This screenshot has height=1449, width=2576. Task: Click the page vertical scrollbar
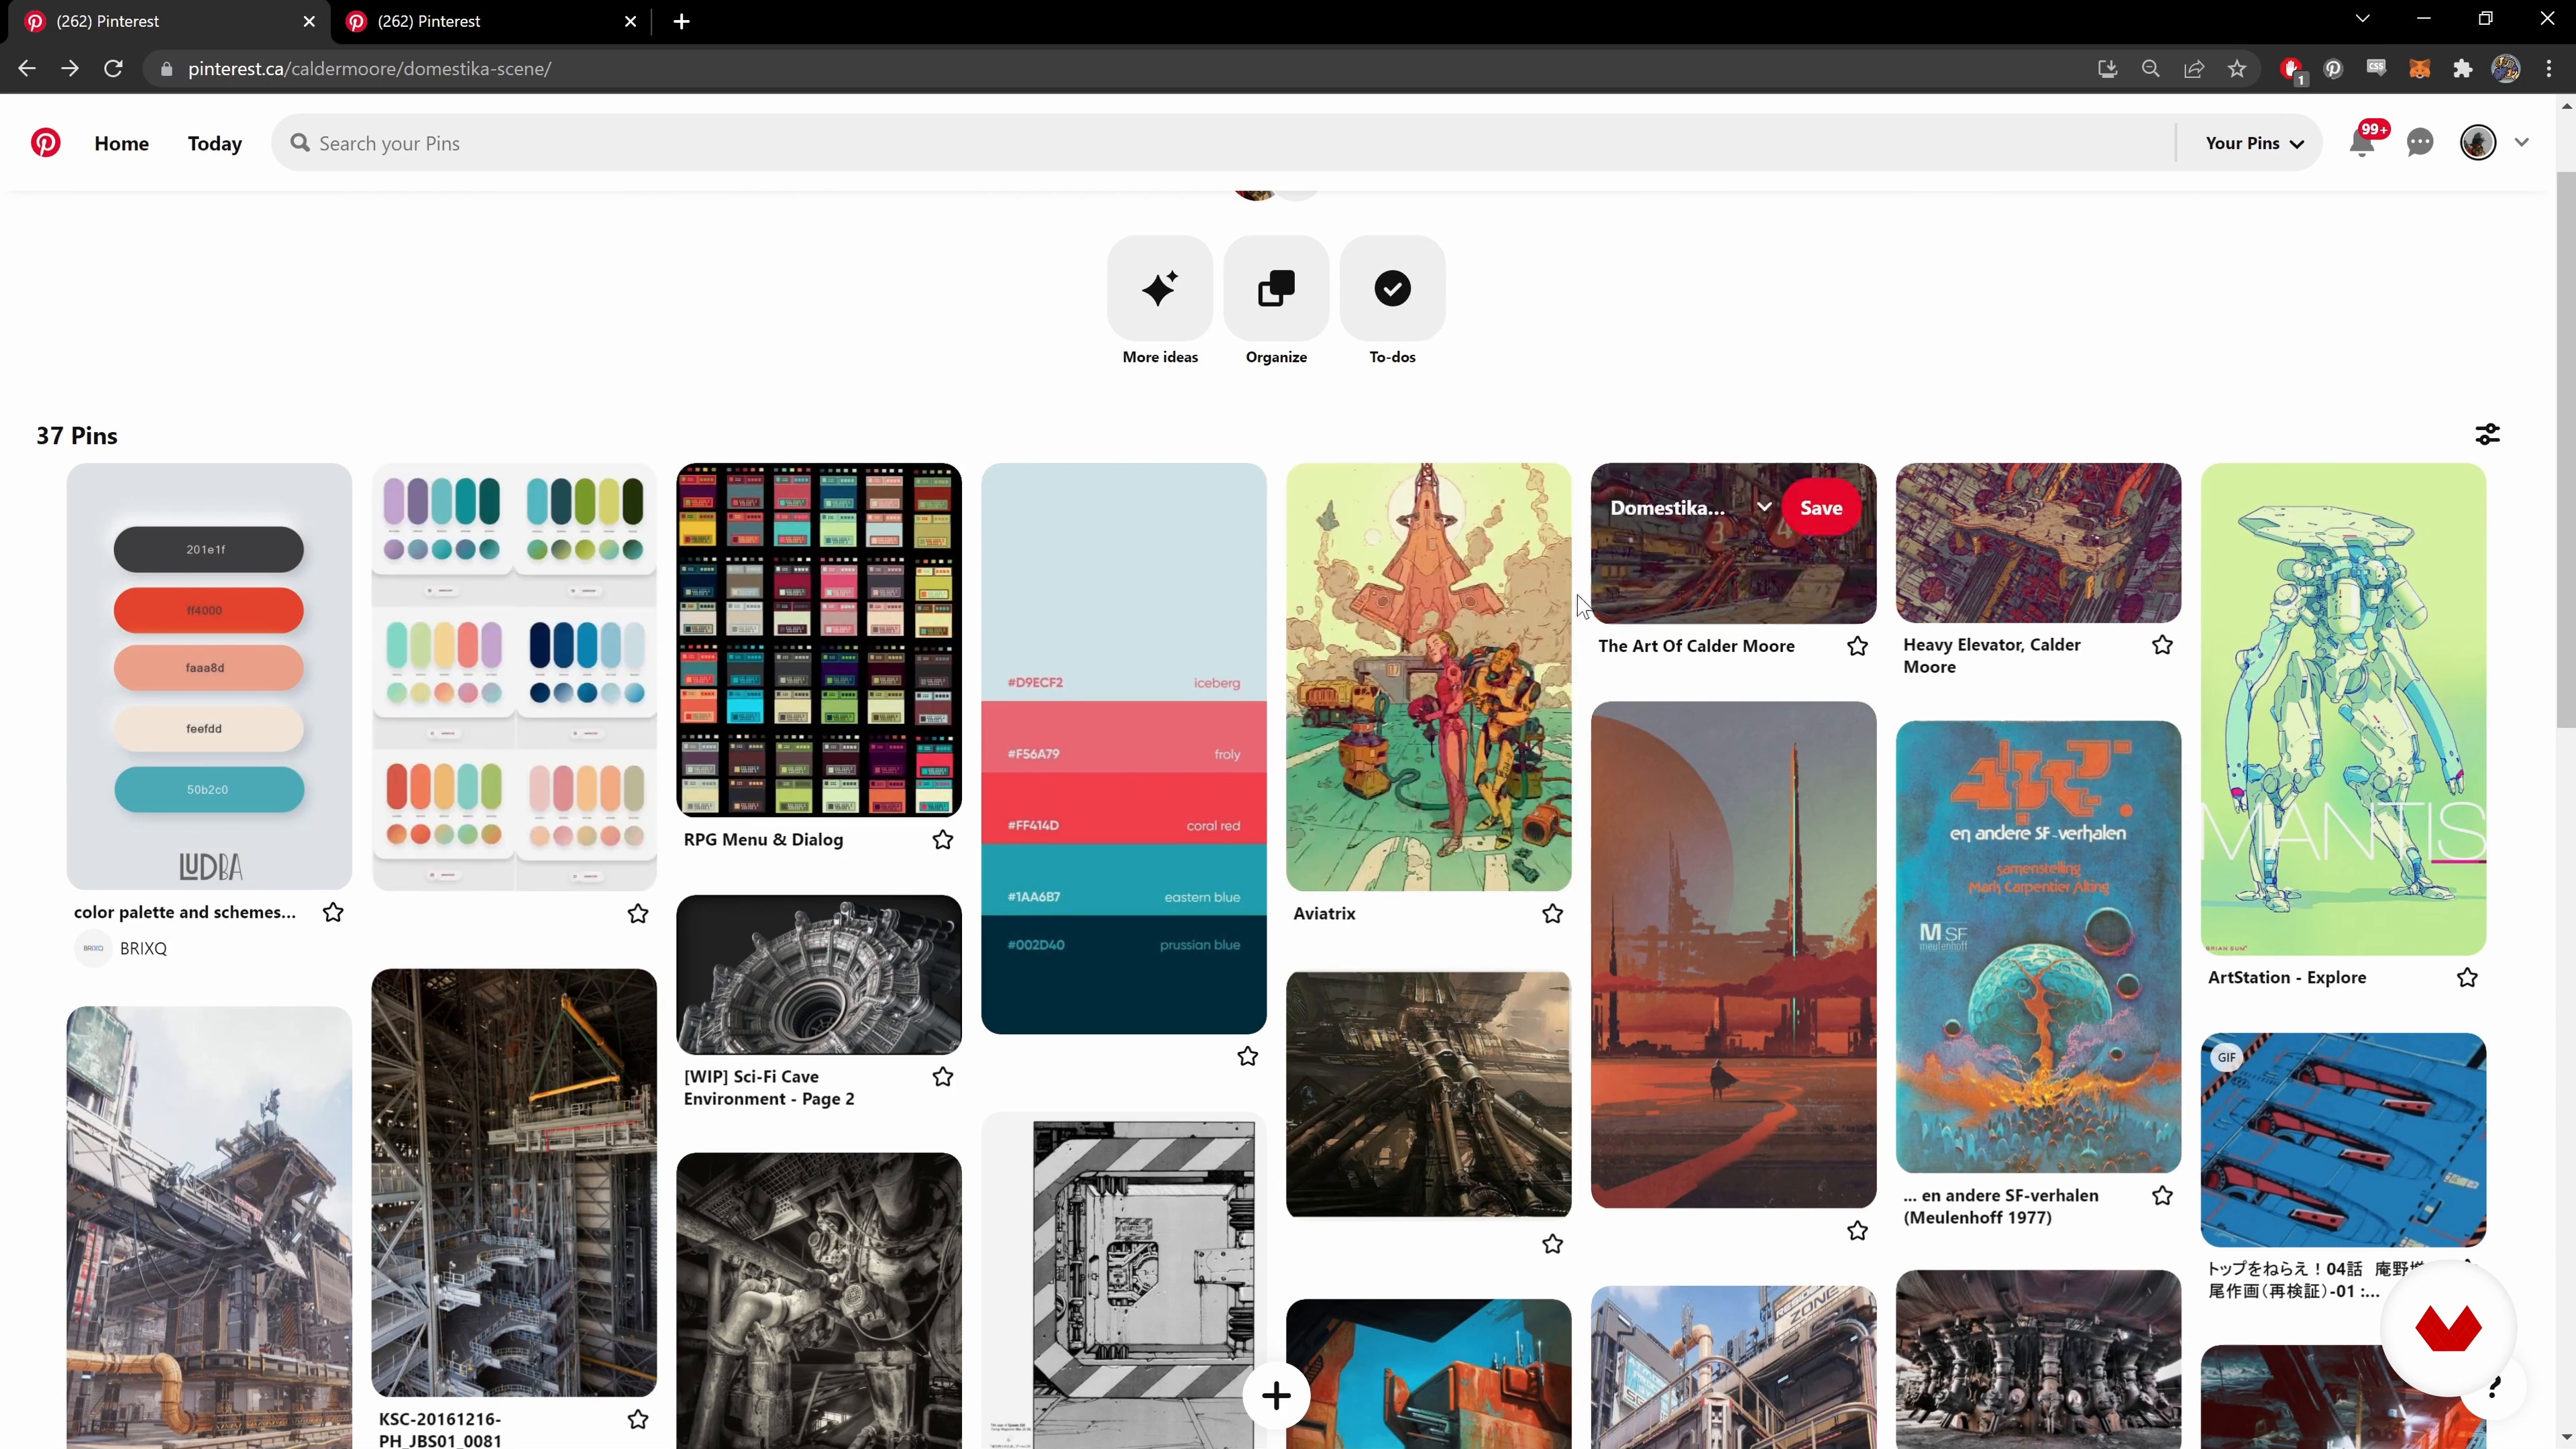(x=2566, y=450)
